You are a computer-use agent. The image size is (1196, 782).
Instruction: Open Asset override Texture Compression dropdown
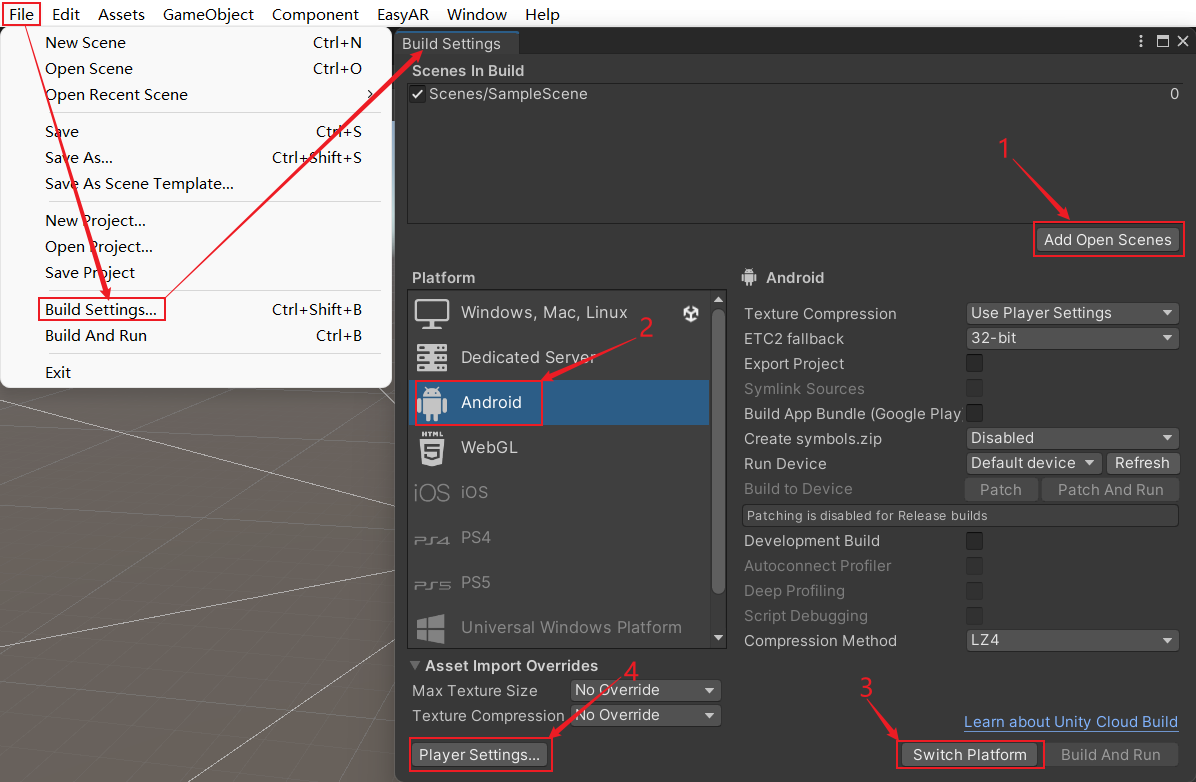[x=645, y=716]
